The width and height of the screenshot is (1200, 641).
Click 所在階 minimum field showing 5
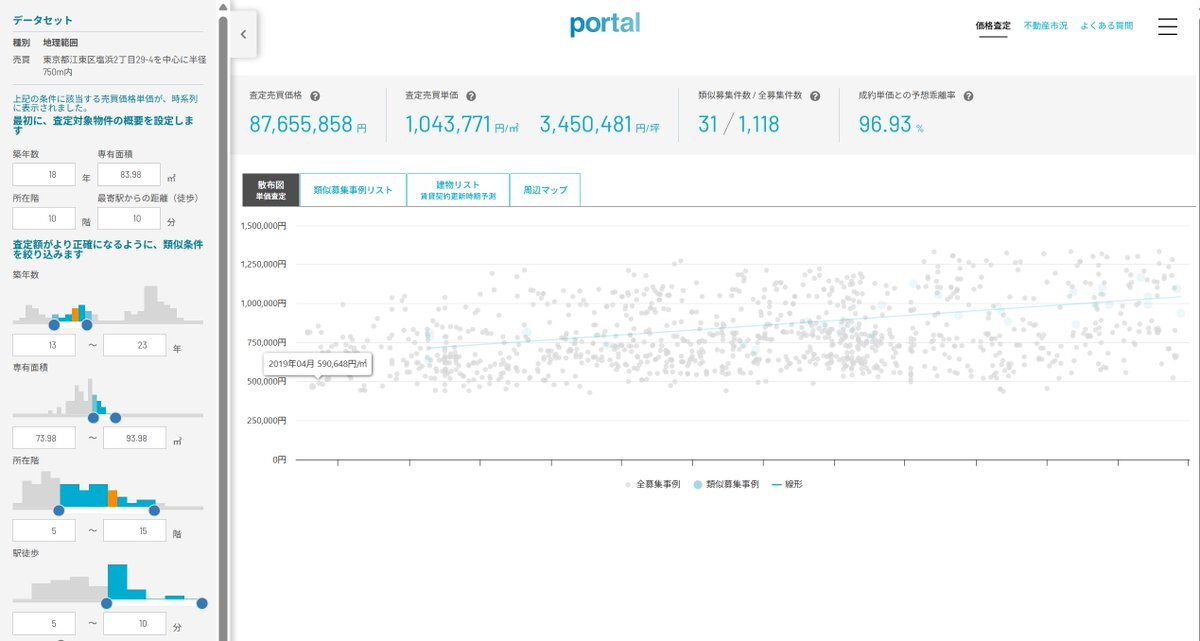click(x=43, y=531)
